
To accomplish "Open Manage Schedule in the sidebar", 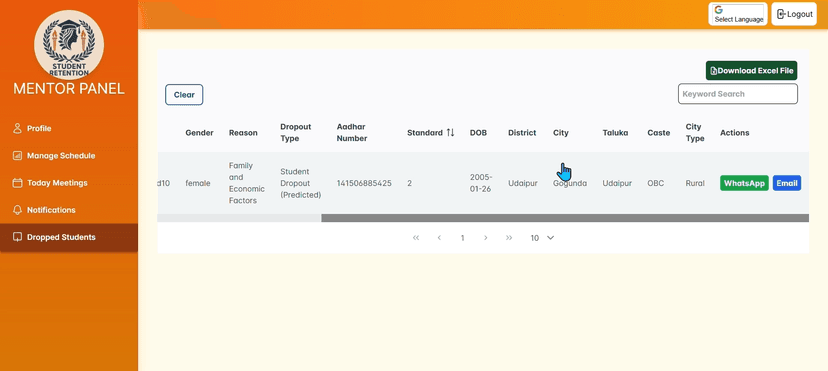I will (x=69, y=156).
